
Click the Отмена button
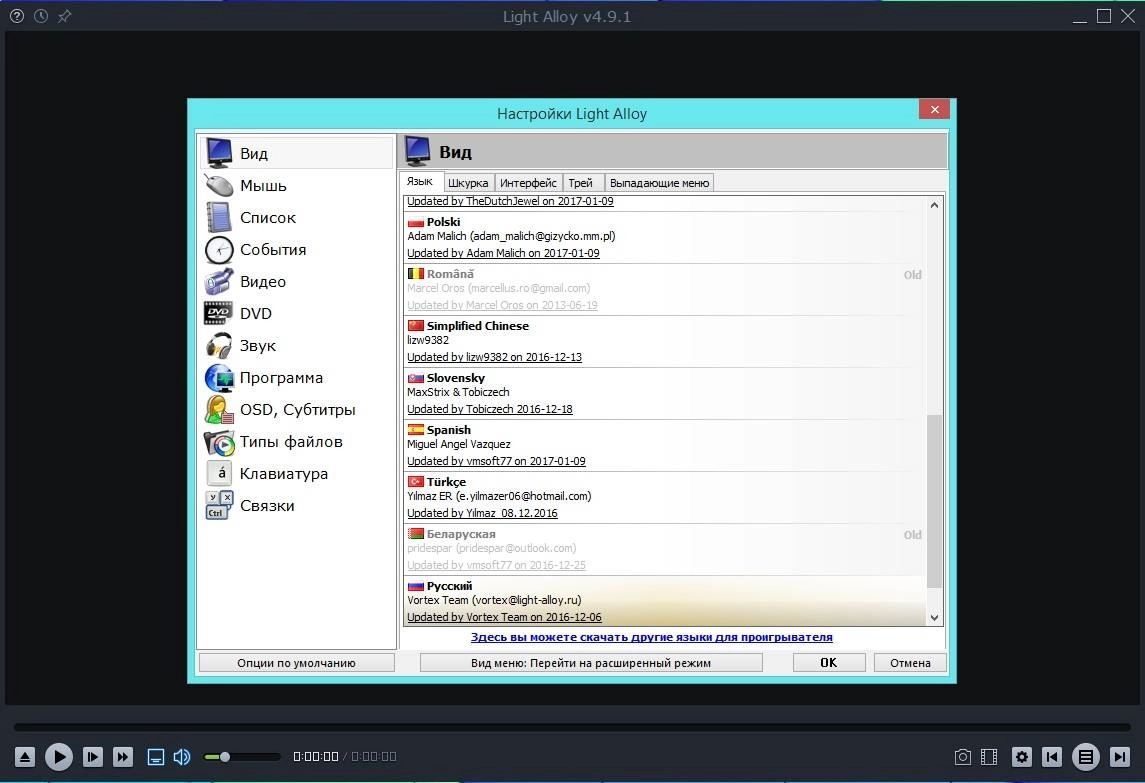[x=910, y=662]
